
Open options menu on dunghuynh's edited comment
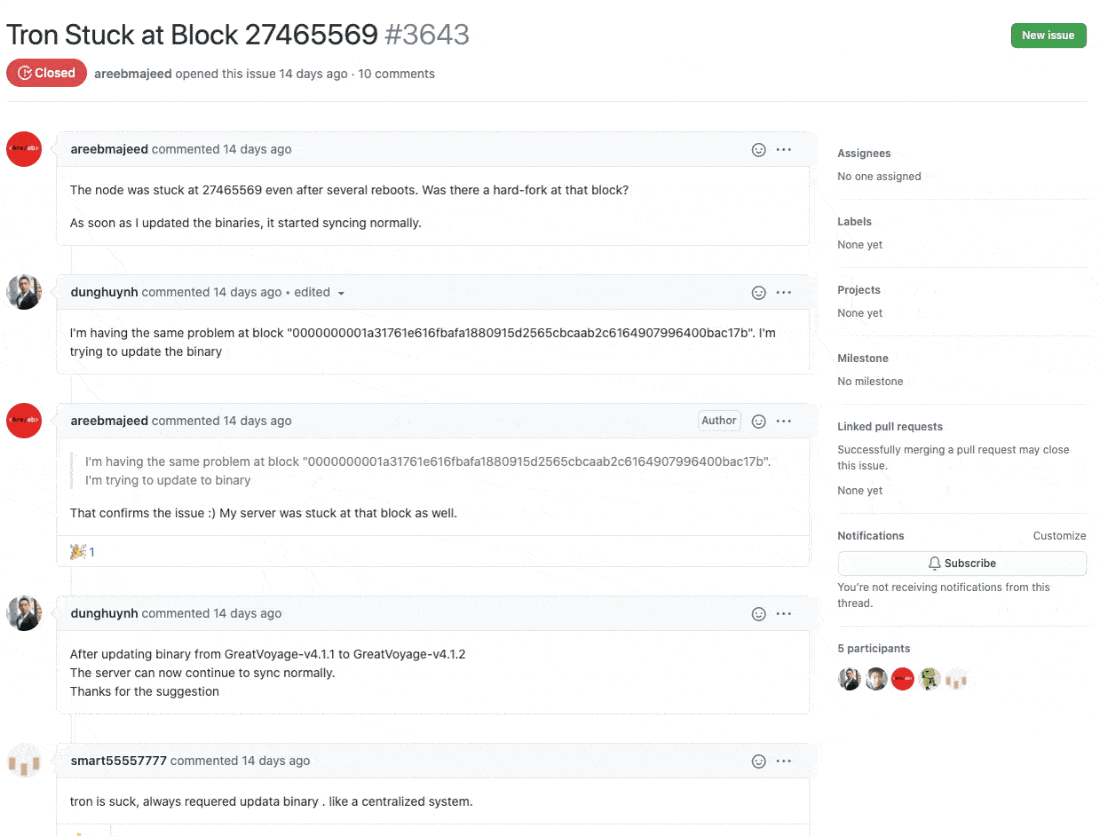784,292
